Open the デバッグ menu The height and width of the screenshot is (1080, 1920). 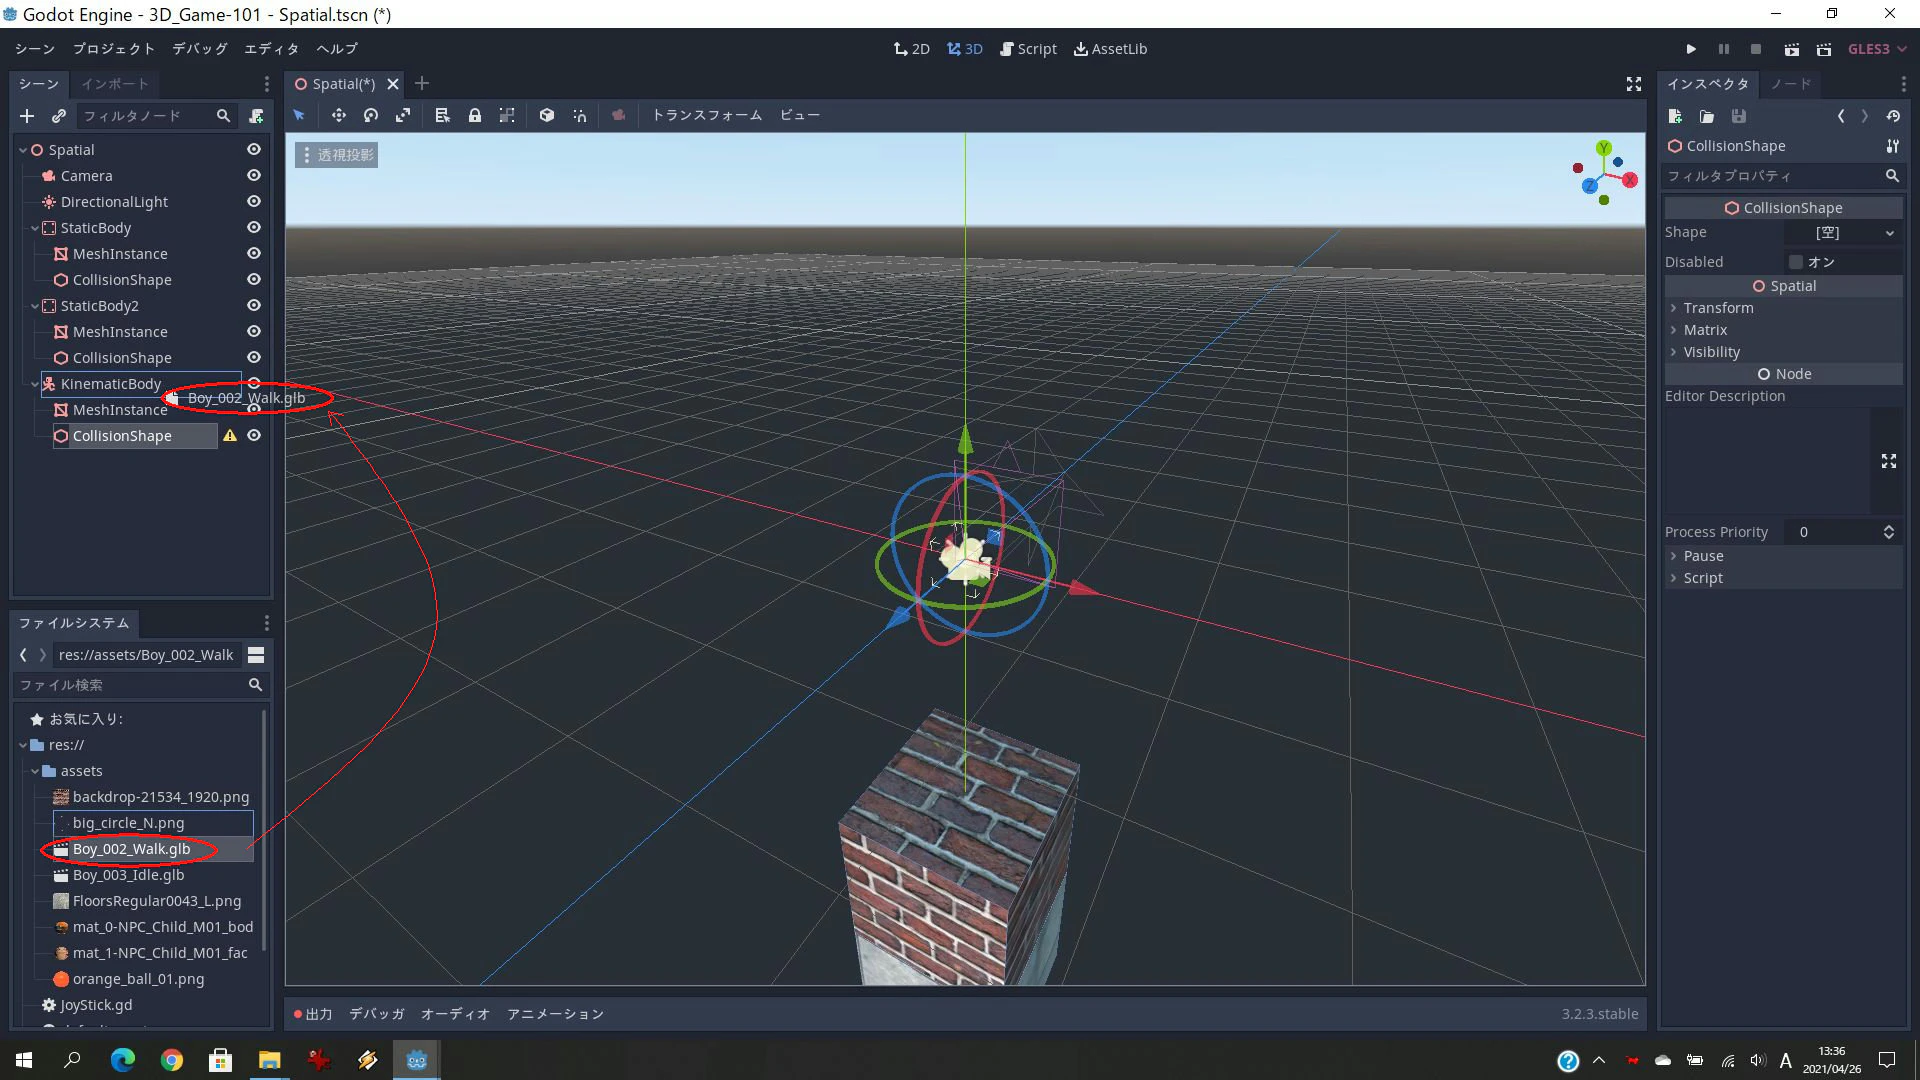pyautogui.click(x=200, y=49)
